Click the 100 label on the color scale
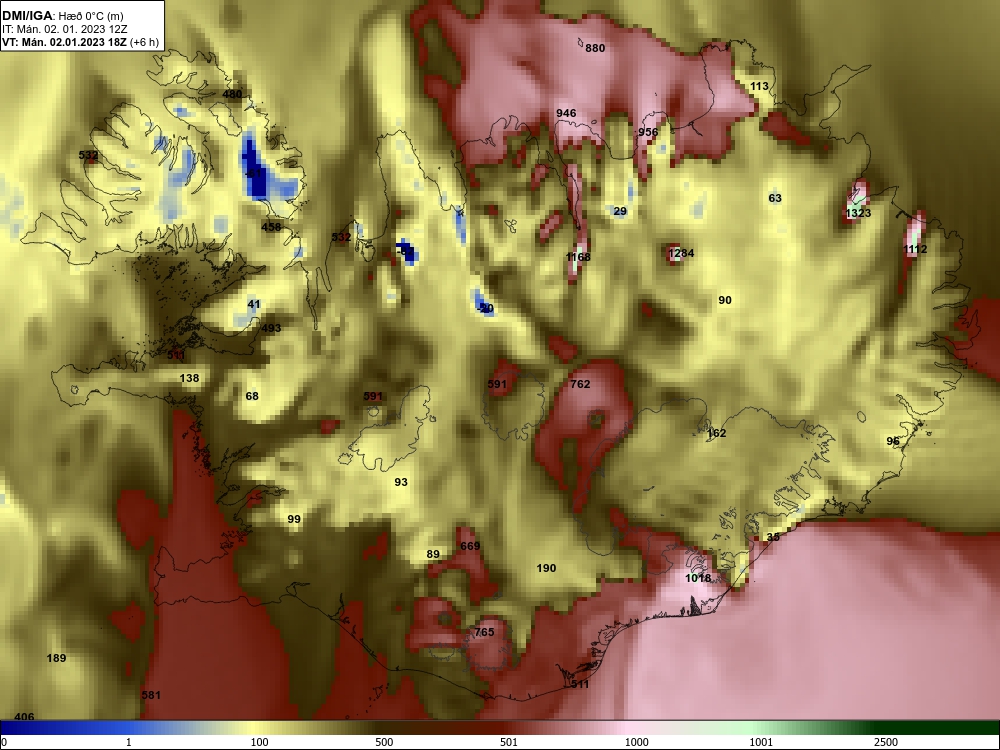The width and height of the screenshot is (1000, 750). tap(260, 742)
